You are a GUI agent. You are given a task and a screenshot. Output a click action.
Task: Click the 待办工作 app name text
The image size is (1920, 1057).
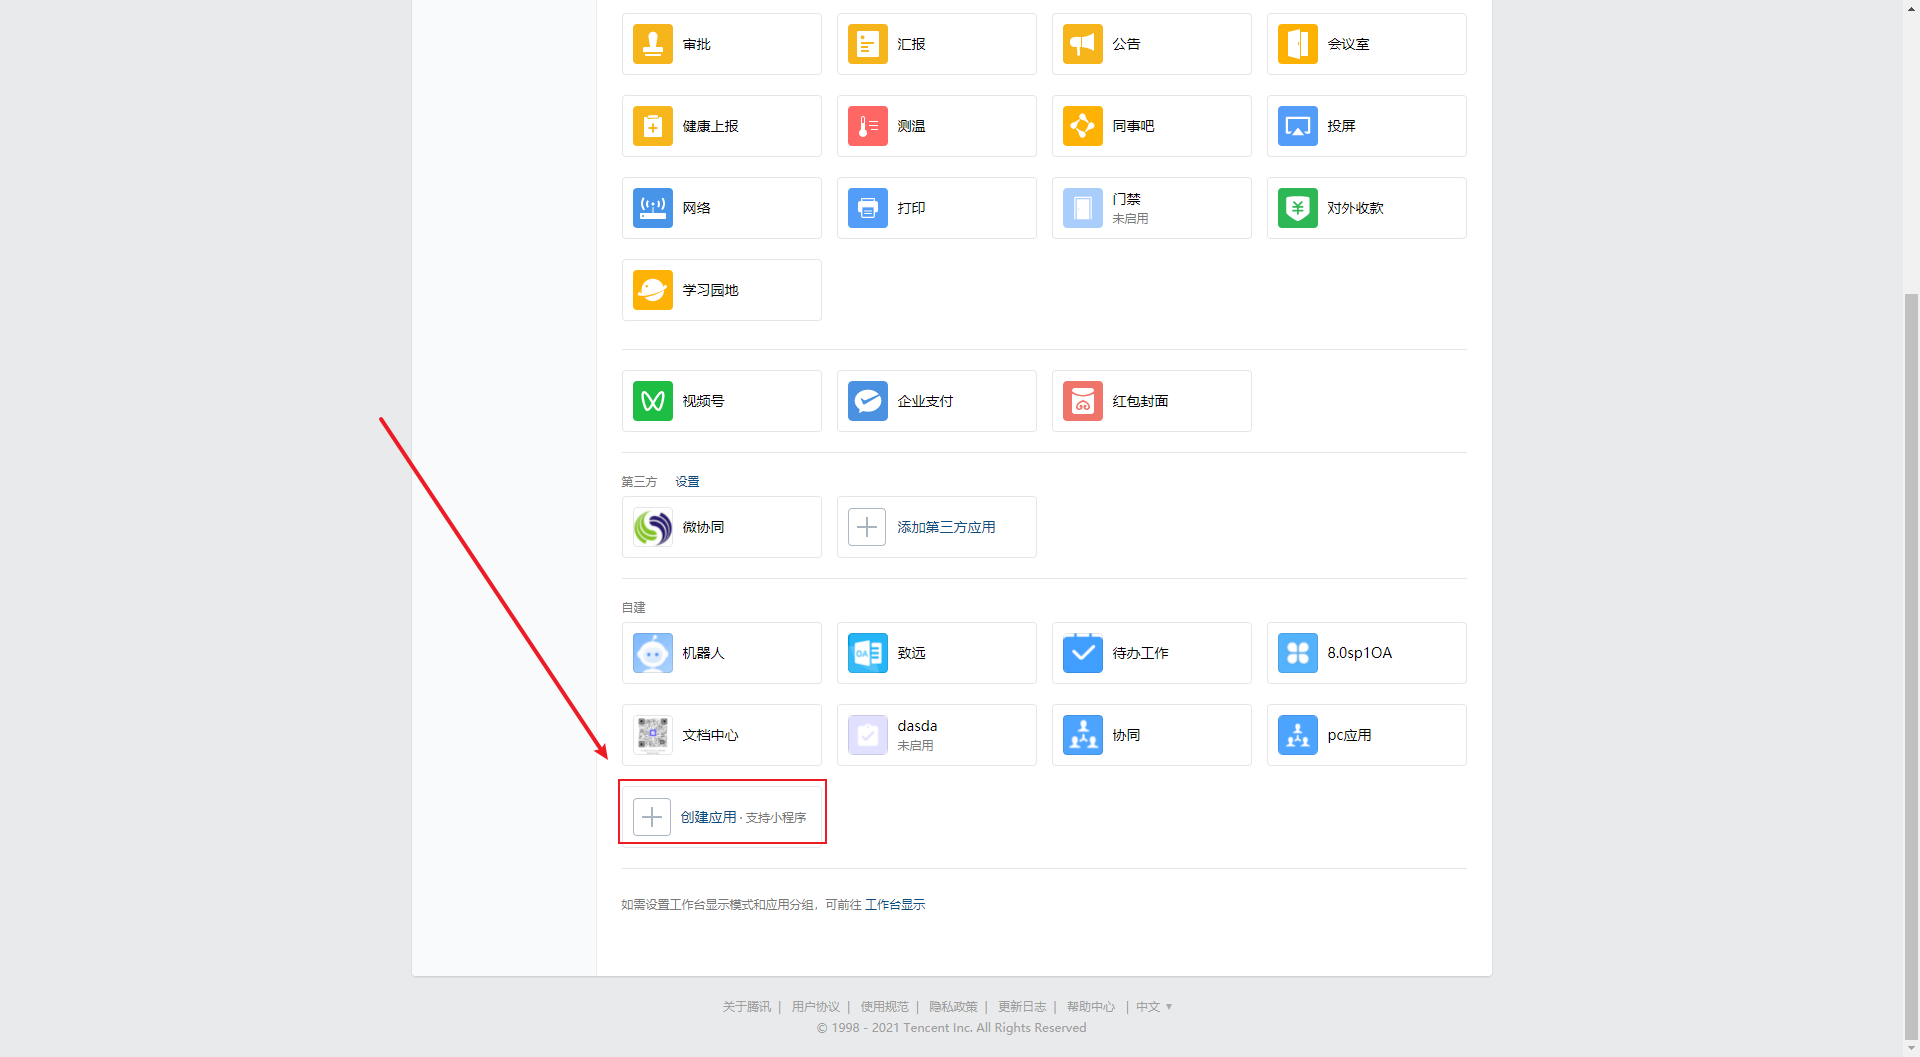click(1140, 653)
